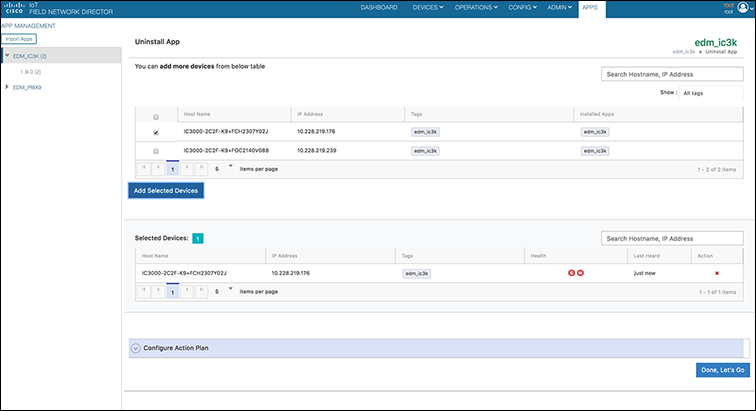
Task: Click edm_ic3k tag for device 10.228.219.176
Action: (425, 132)
